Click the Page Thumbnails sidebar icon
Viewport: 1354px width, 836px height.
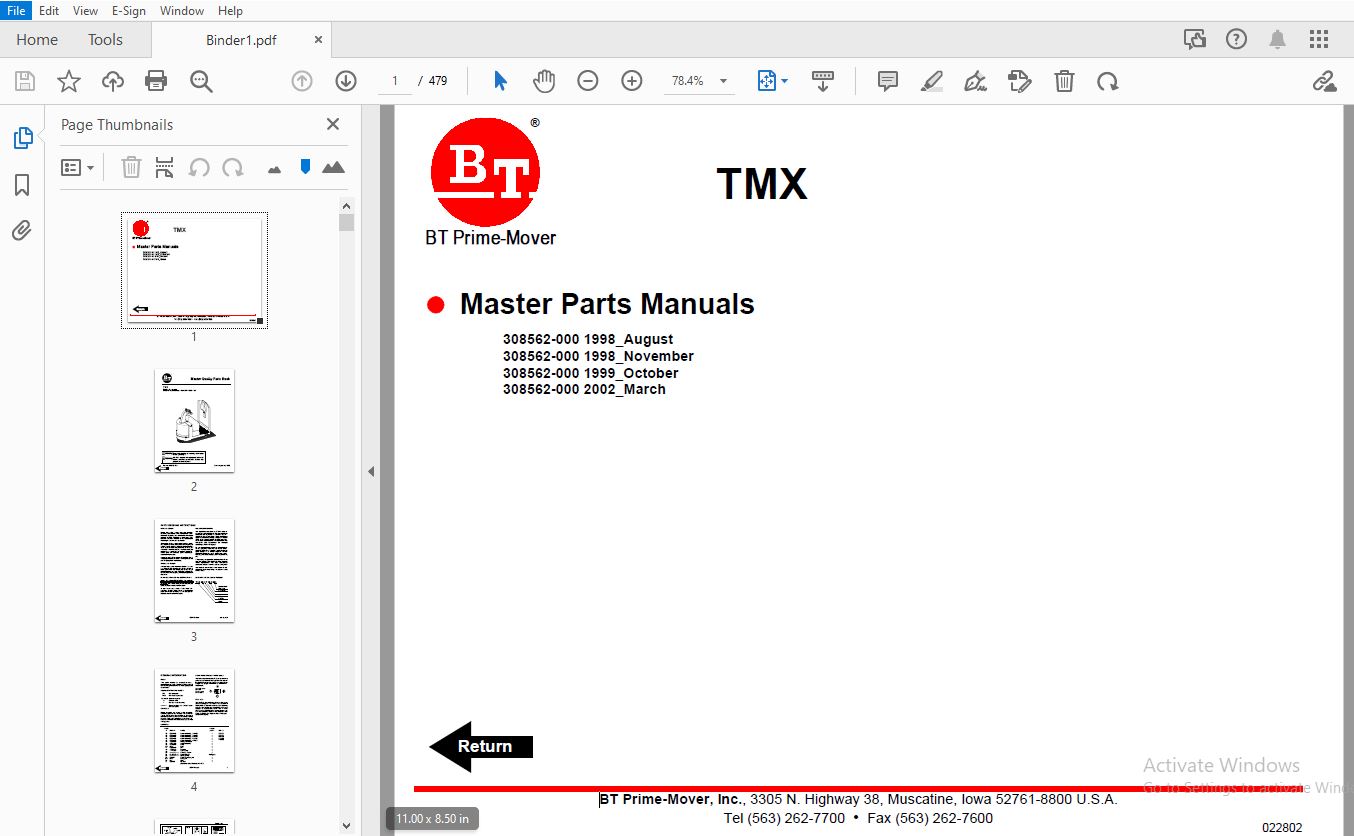[22, 138]
